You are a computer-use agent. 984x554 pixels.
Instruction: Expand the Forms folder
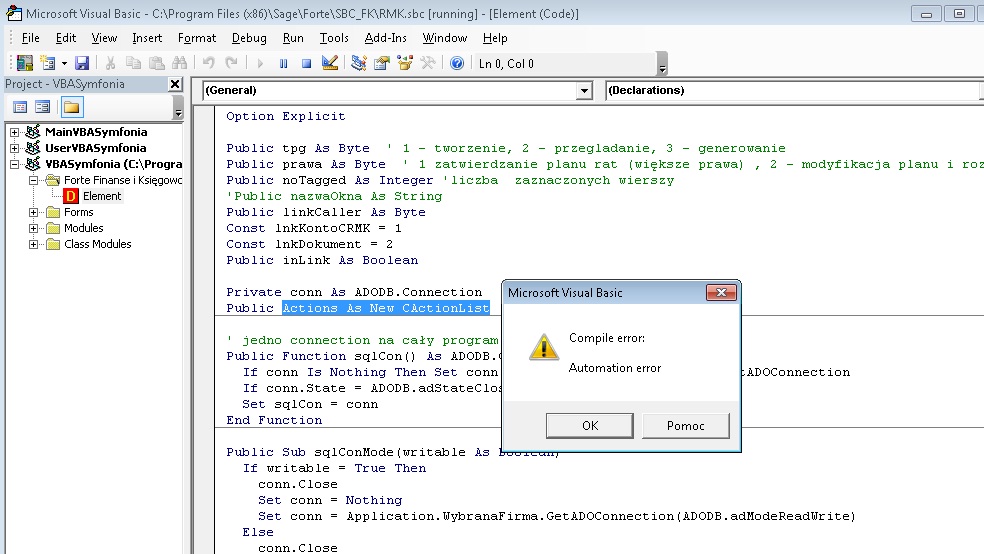(33, 212)
